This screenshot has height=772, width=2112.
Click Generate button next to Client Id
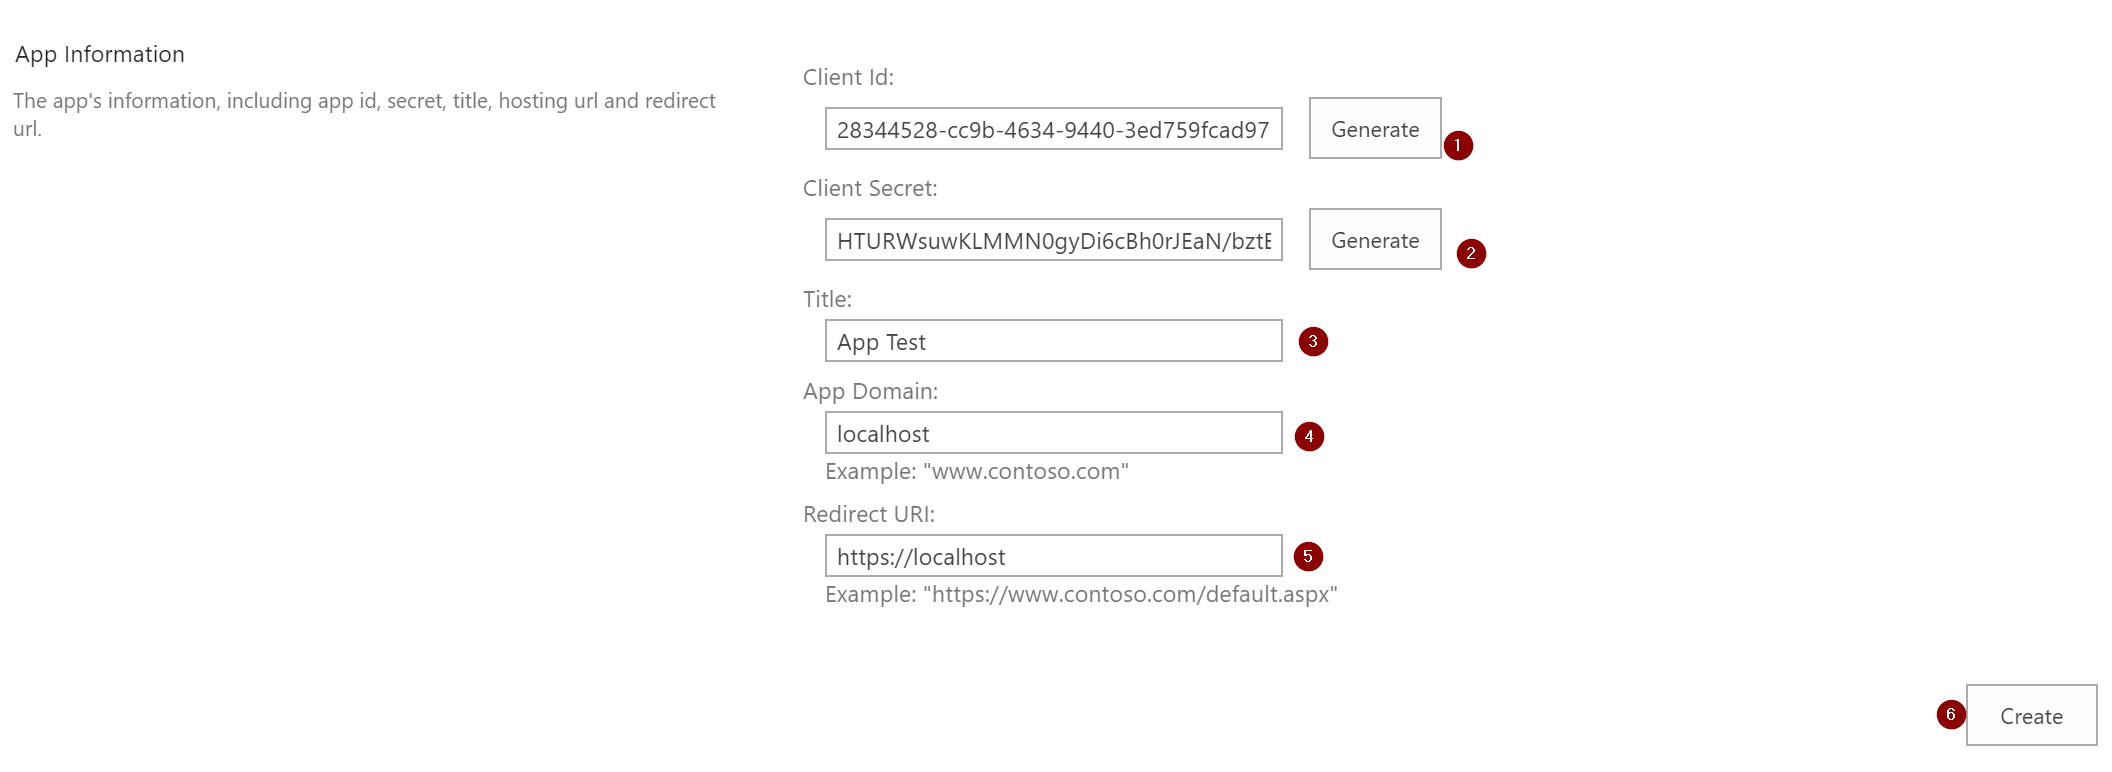pos(1375,128)
